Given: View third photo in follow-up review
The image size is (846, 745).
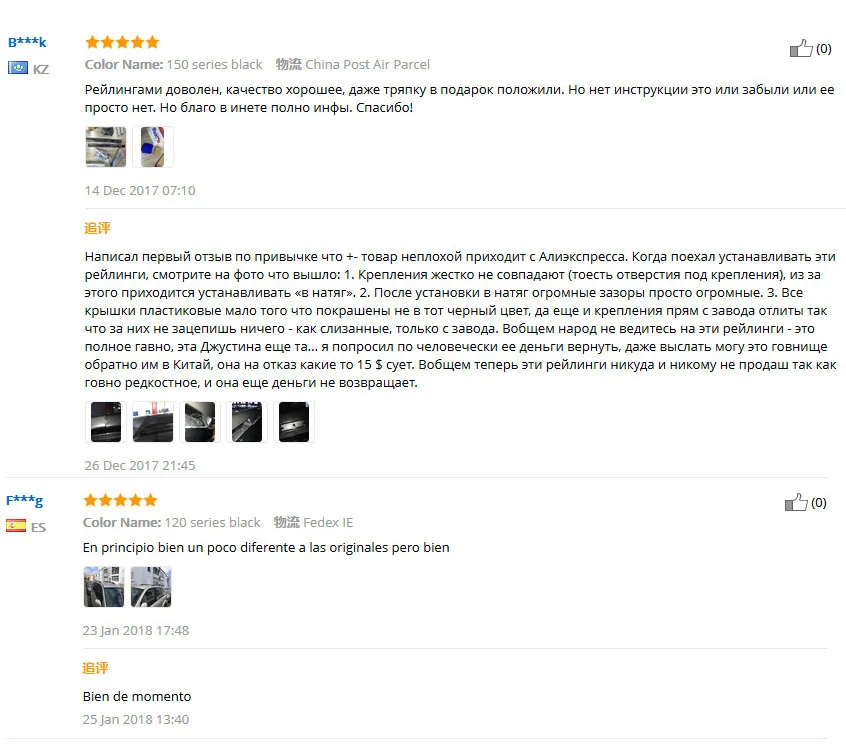Looking at the screenshot, I should tap(200, 422).
